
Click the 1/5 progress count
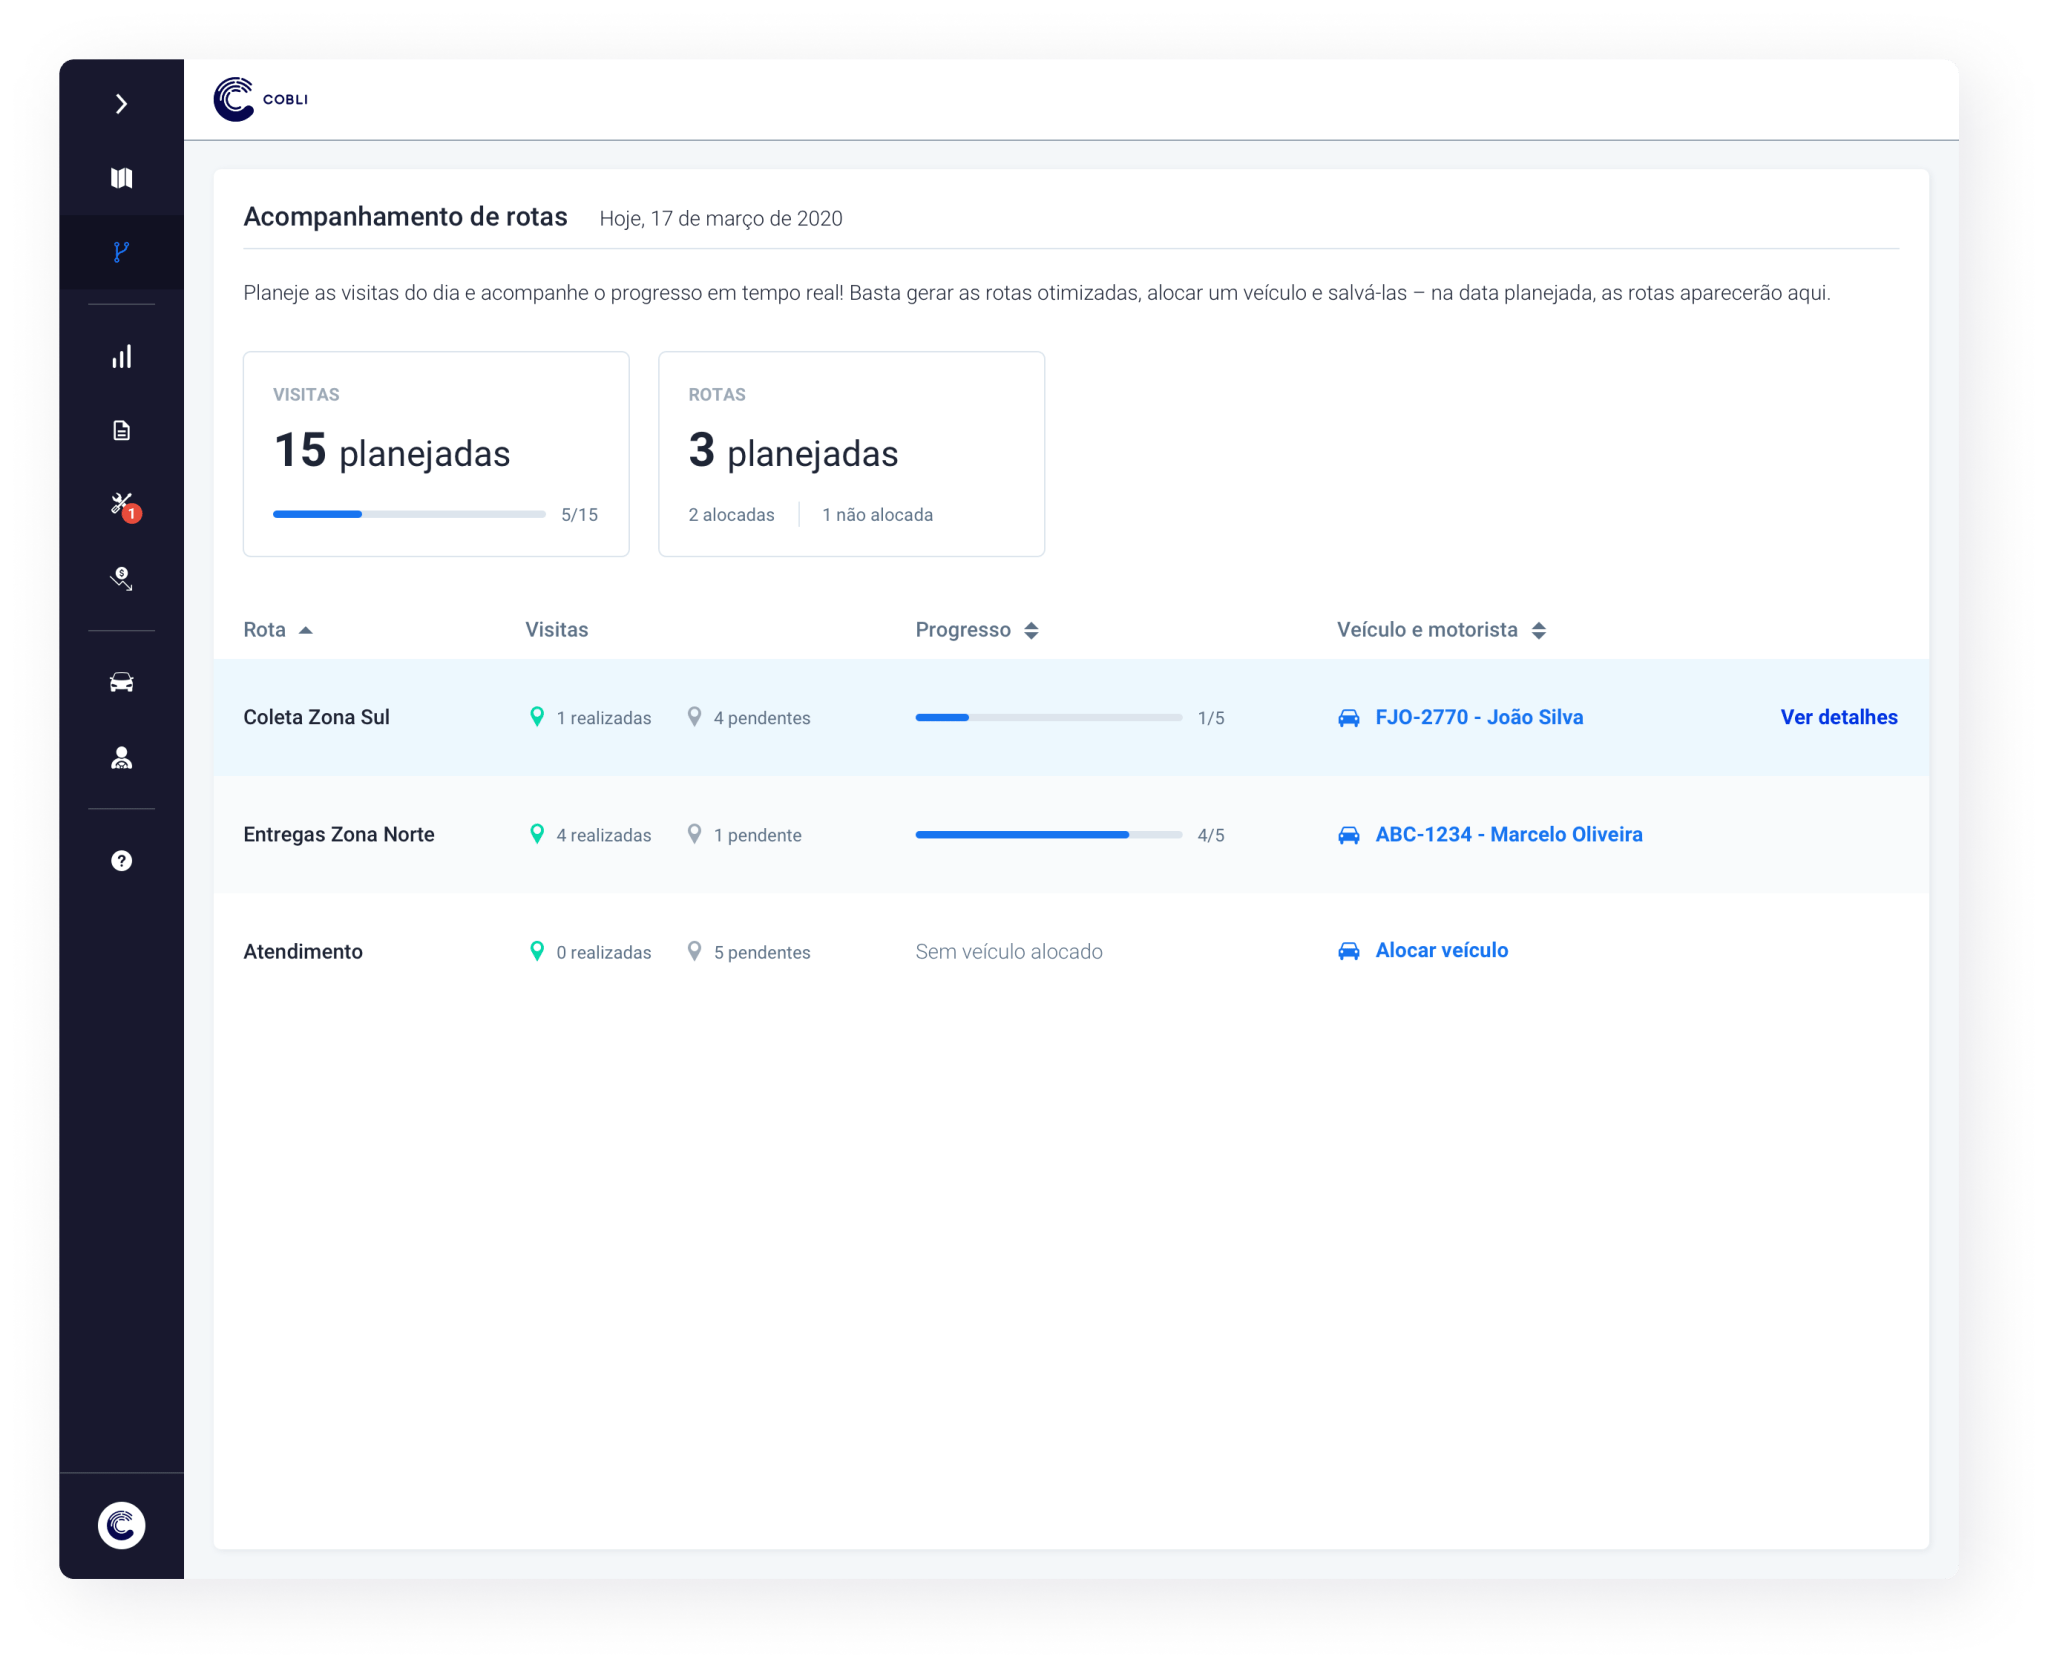(x=1211, y=718)
